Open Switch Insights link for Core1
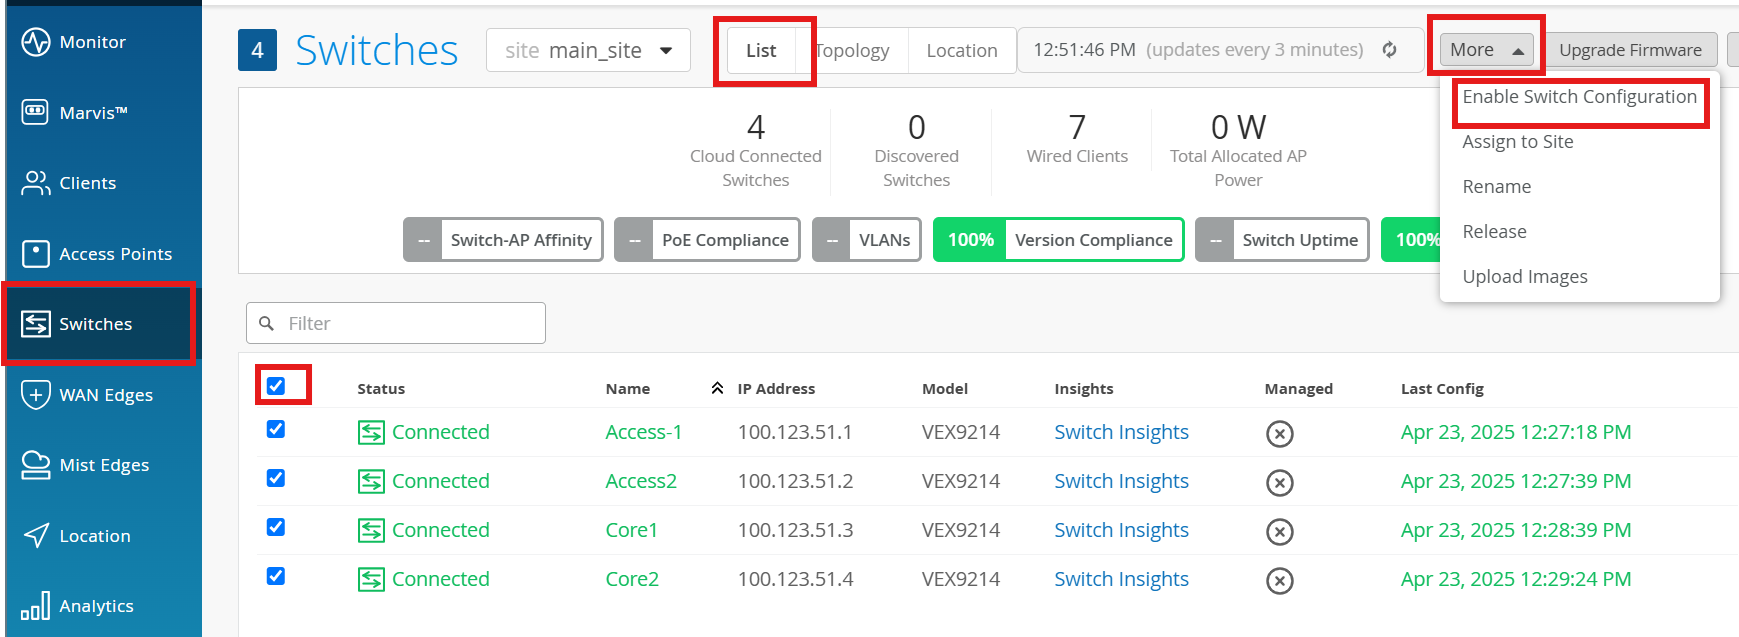Image resolution: width=1739 pixels, height=637 pixels. 1121,530
